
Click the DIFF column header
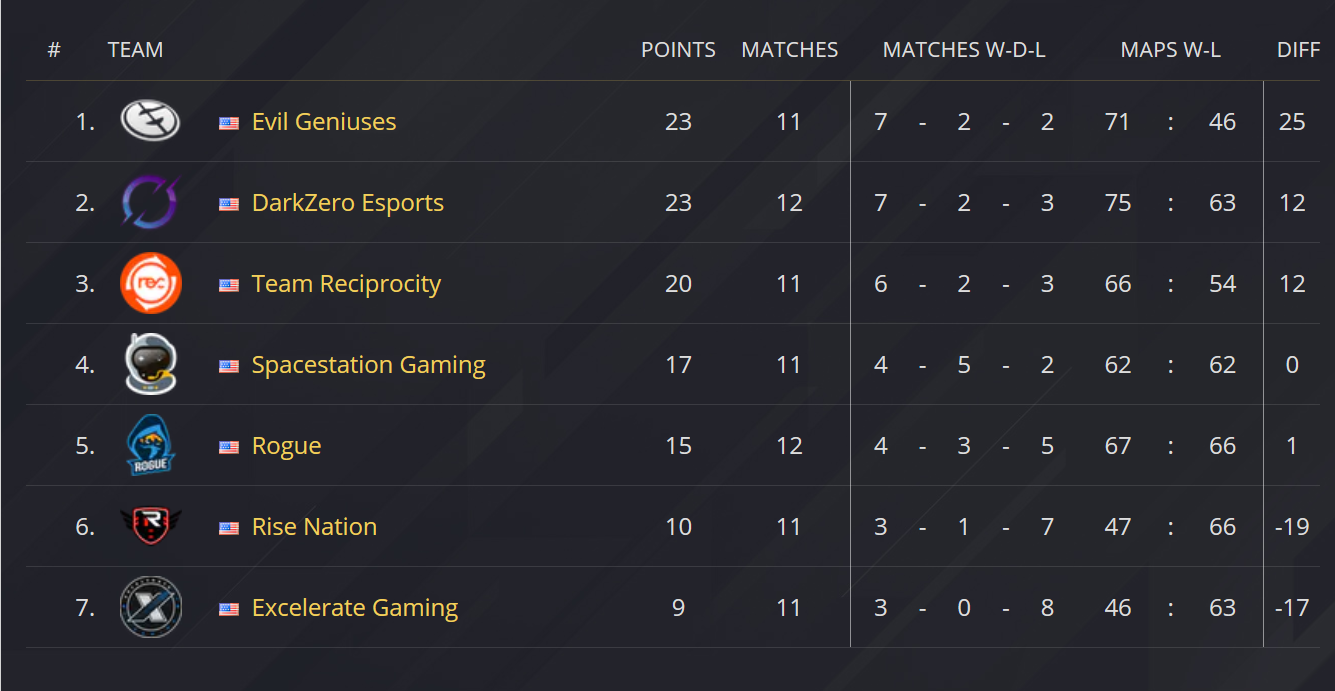coord(1298,50)
